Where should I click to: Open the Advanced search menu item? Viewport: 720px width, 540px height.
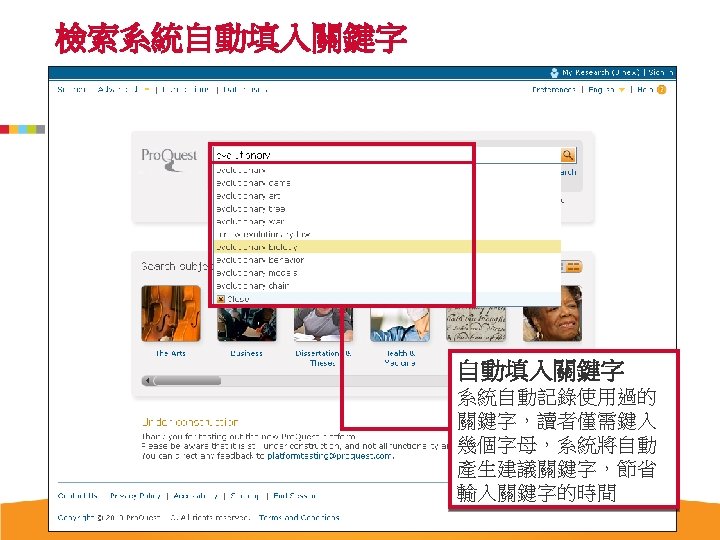118,90
